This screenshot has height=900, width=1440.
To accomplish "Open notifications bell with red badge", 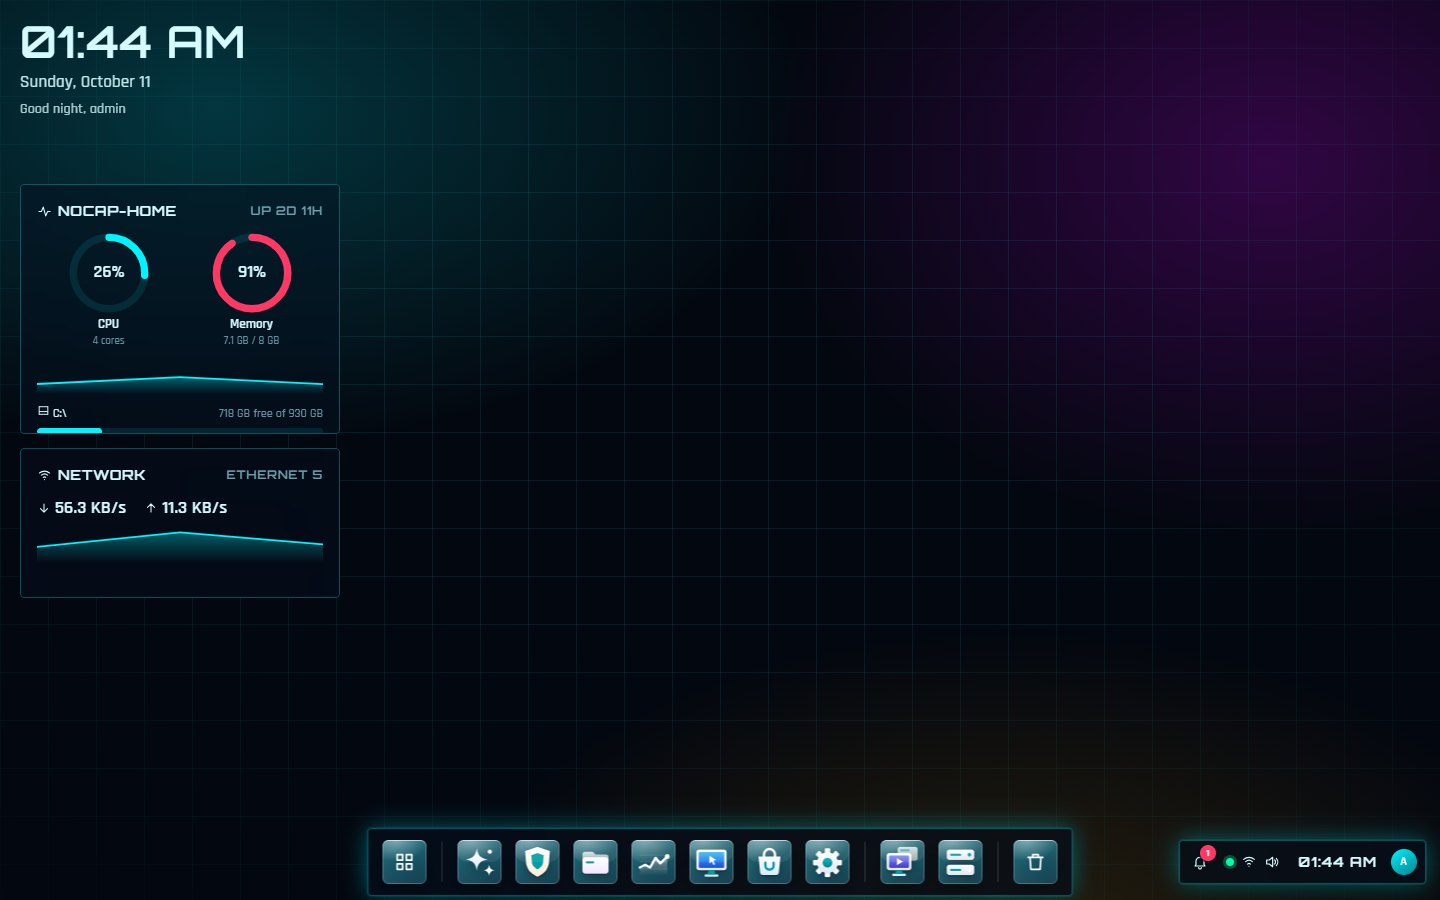I will point(1201,861).
